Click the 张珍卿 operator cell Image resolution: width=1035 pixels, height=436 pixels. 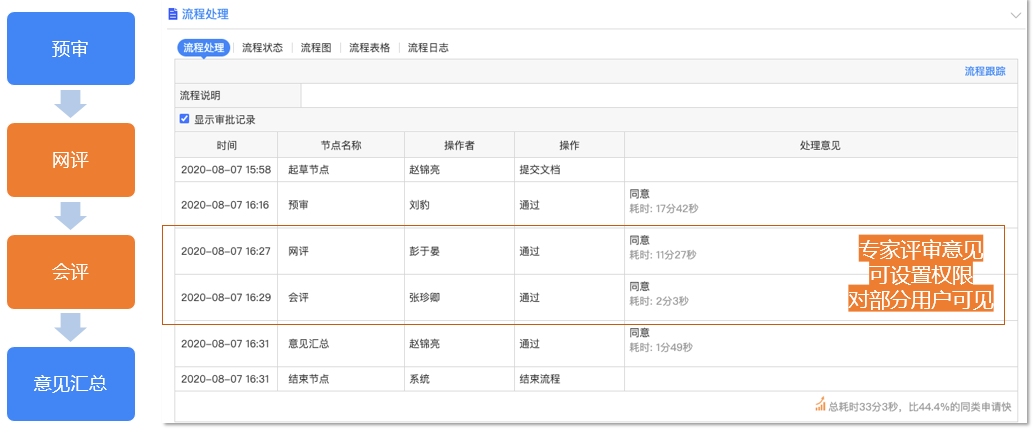[x=459, y=297]
